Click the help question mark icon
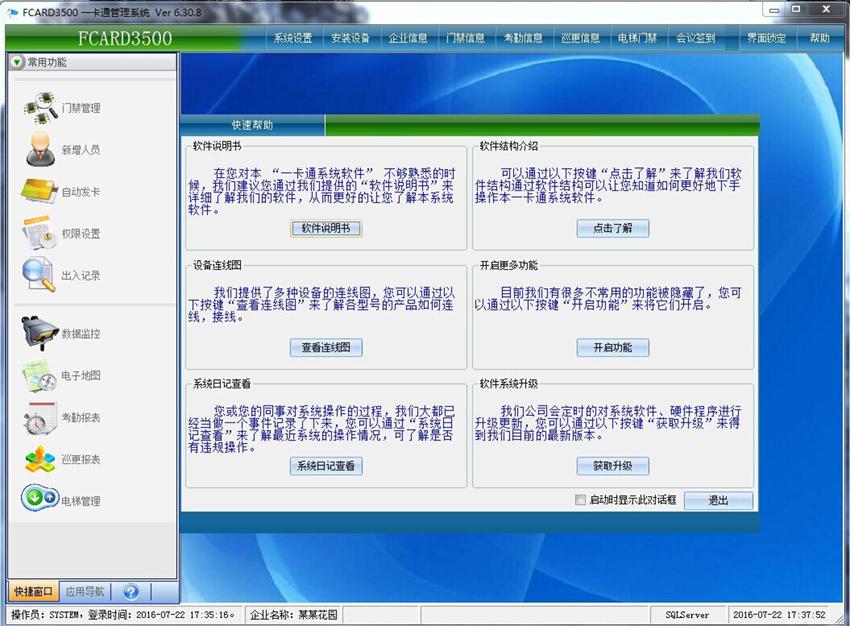 point(130,591)
